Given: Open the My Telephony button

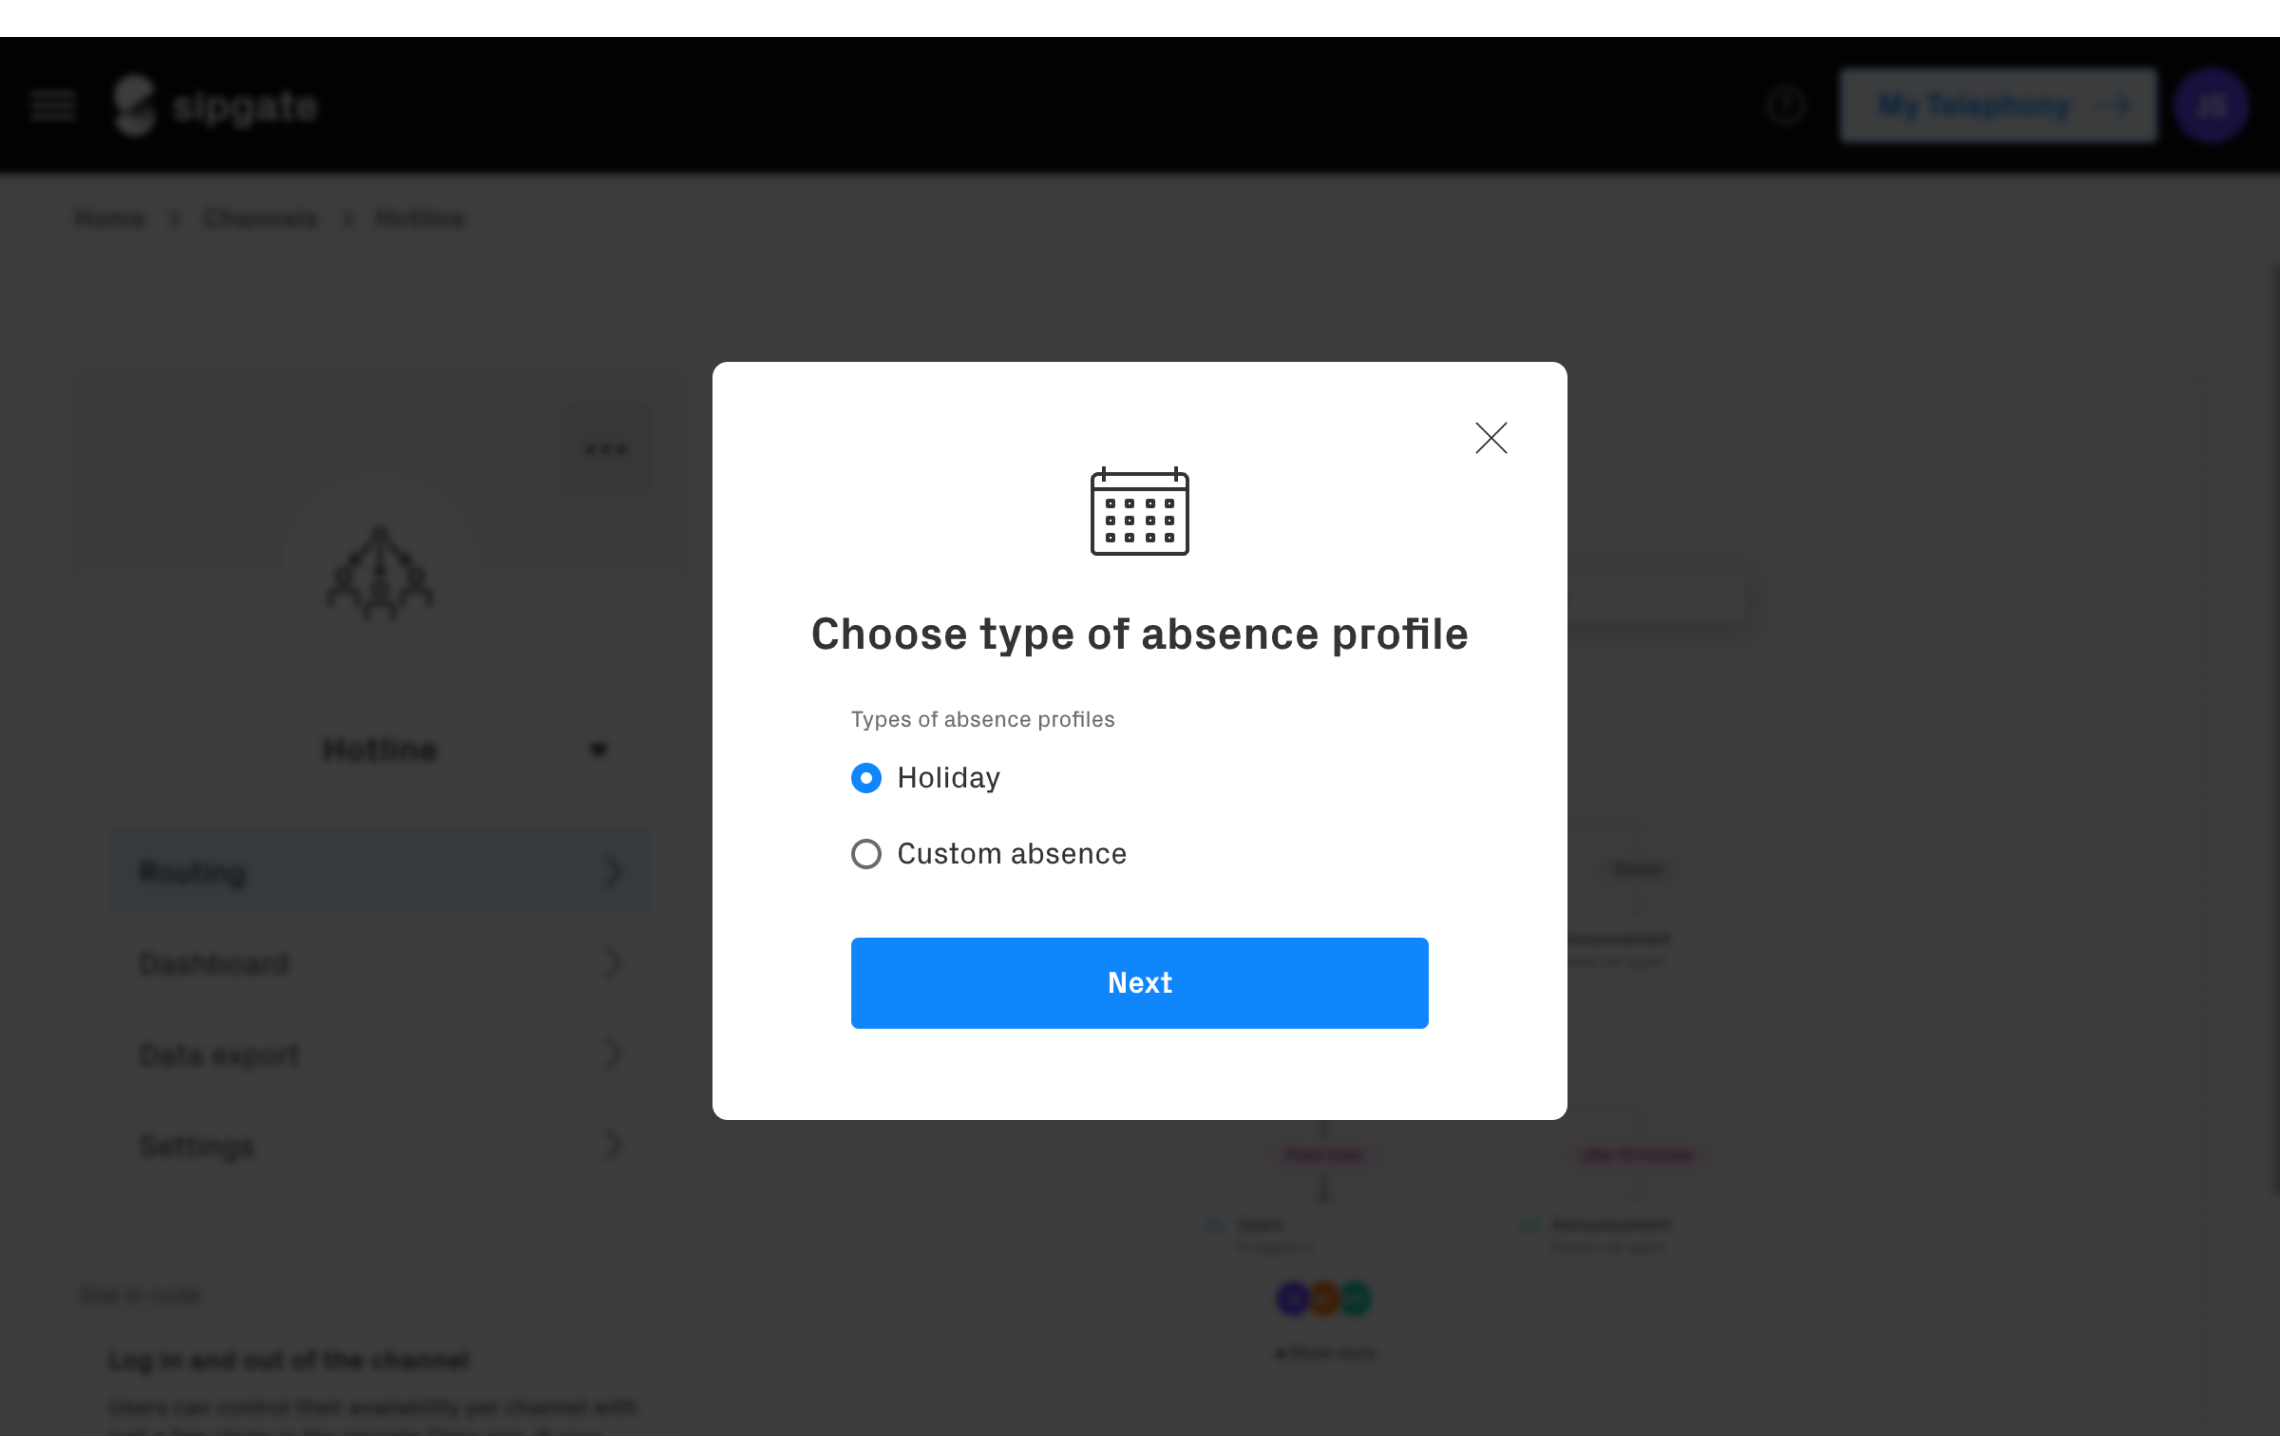Looking at the screenshot, I should 1998,105.
